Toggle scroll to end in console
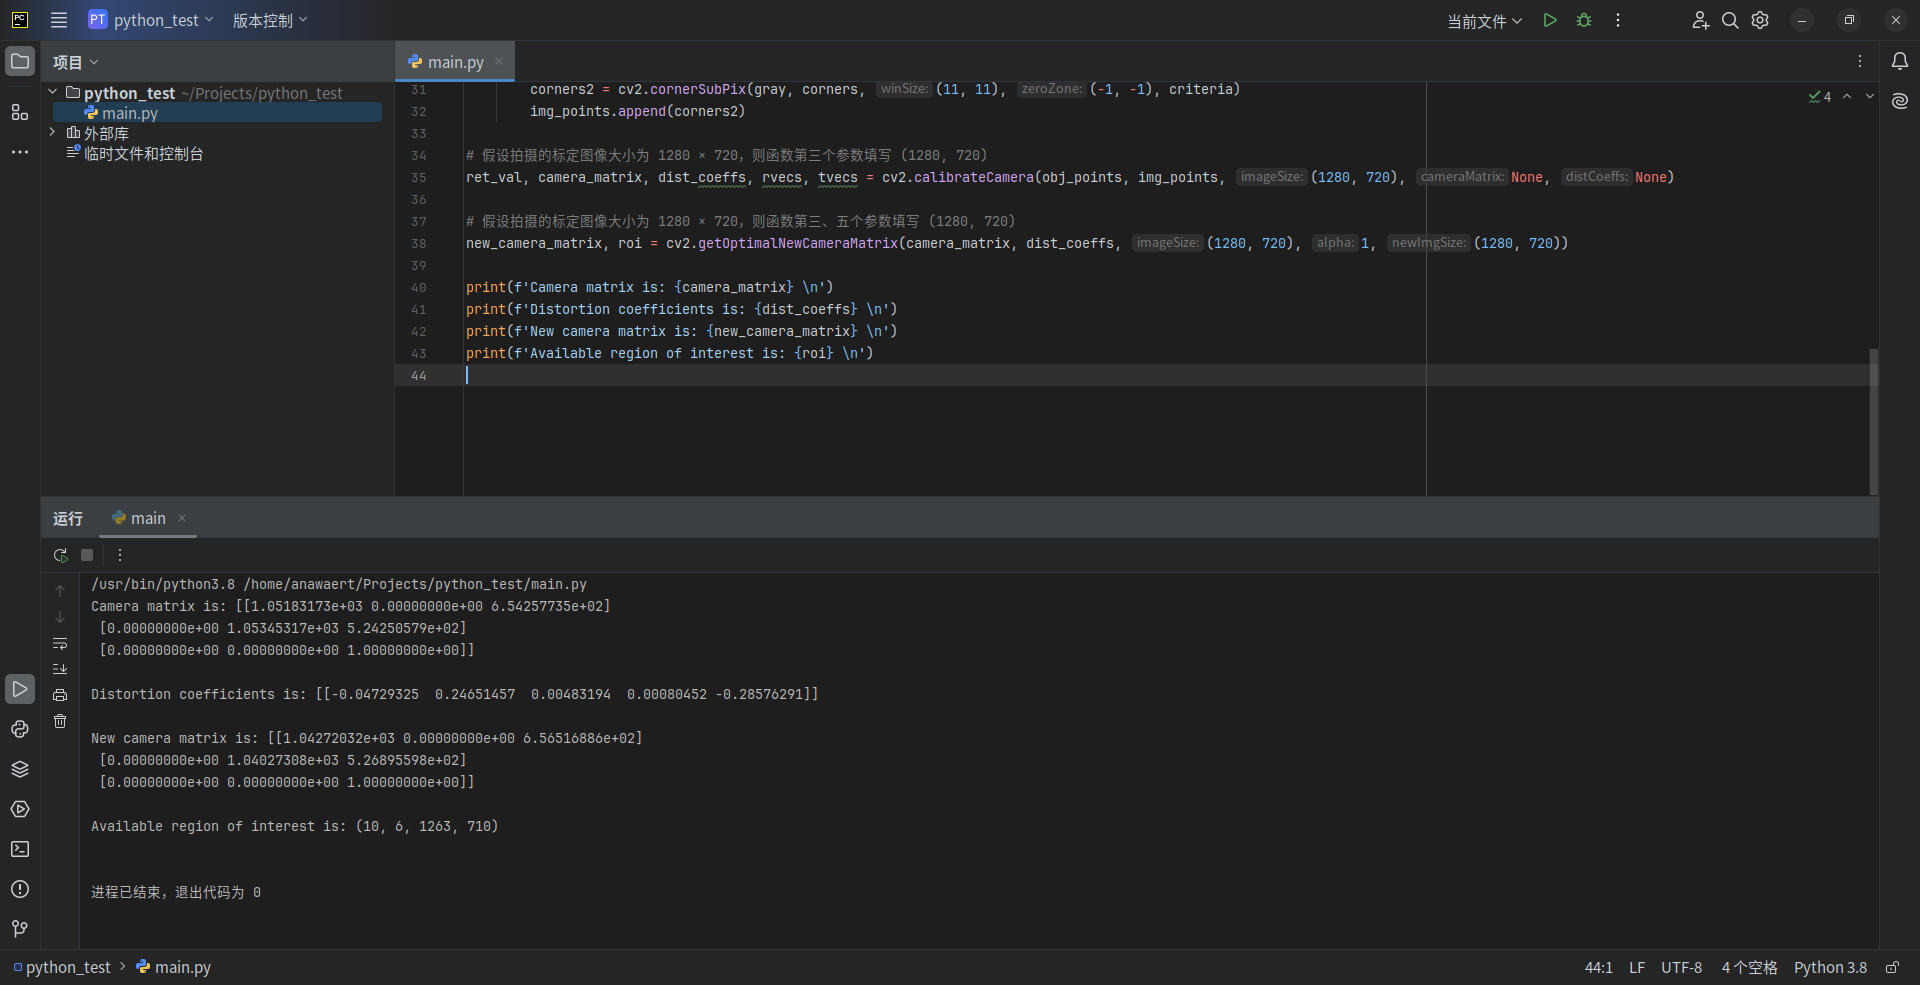This screenshot has width=1920, height=985. point(60,669)
